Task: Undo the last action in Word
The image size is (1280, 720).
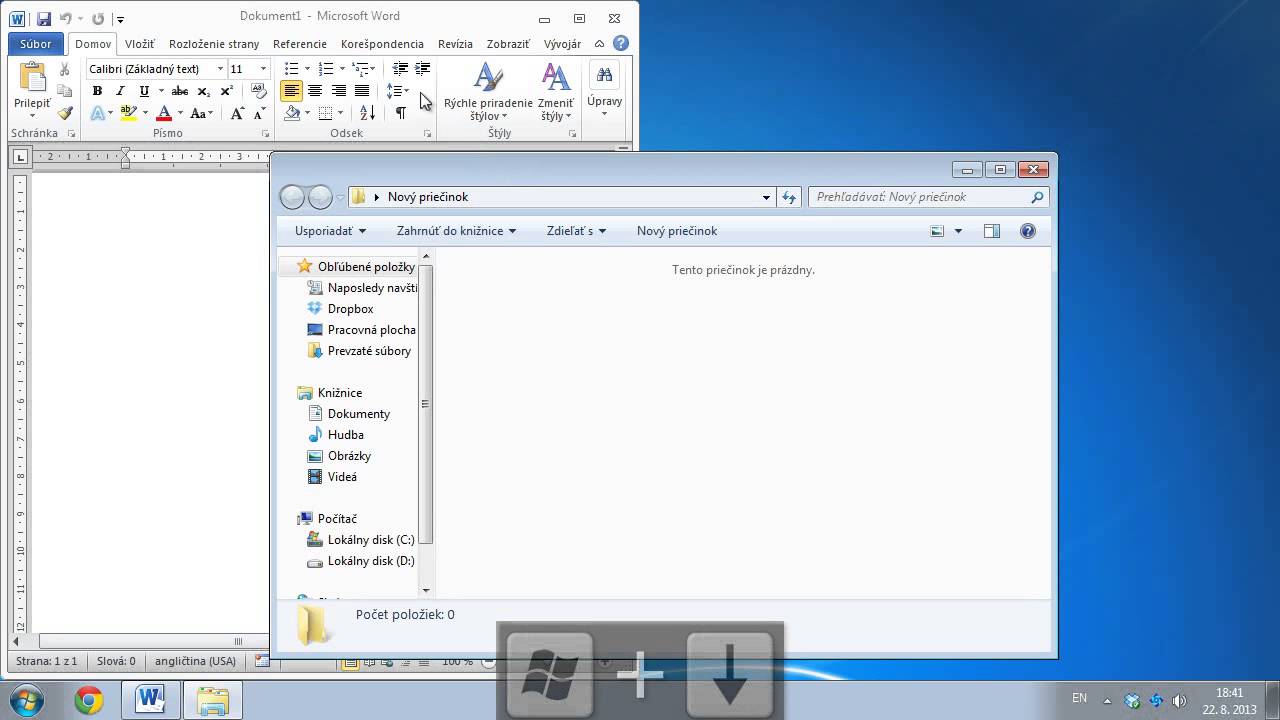Action: click(67, 18)
